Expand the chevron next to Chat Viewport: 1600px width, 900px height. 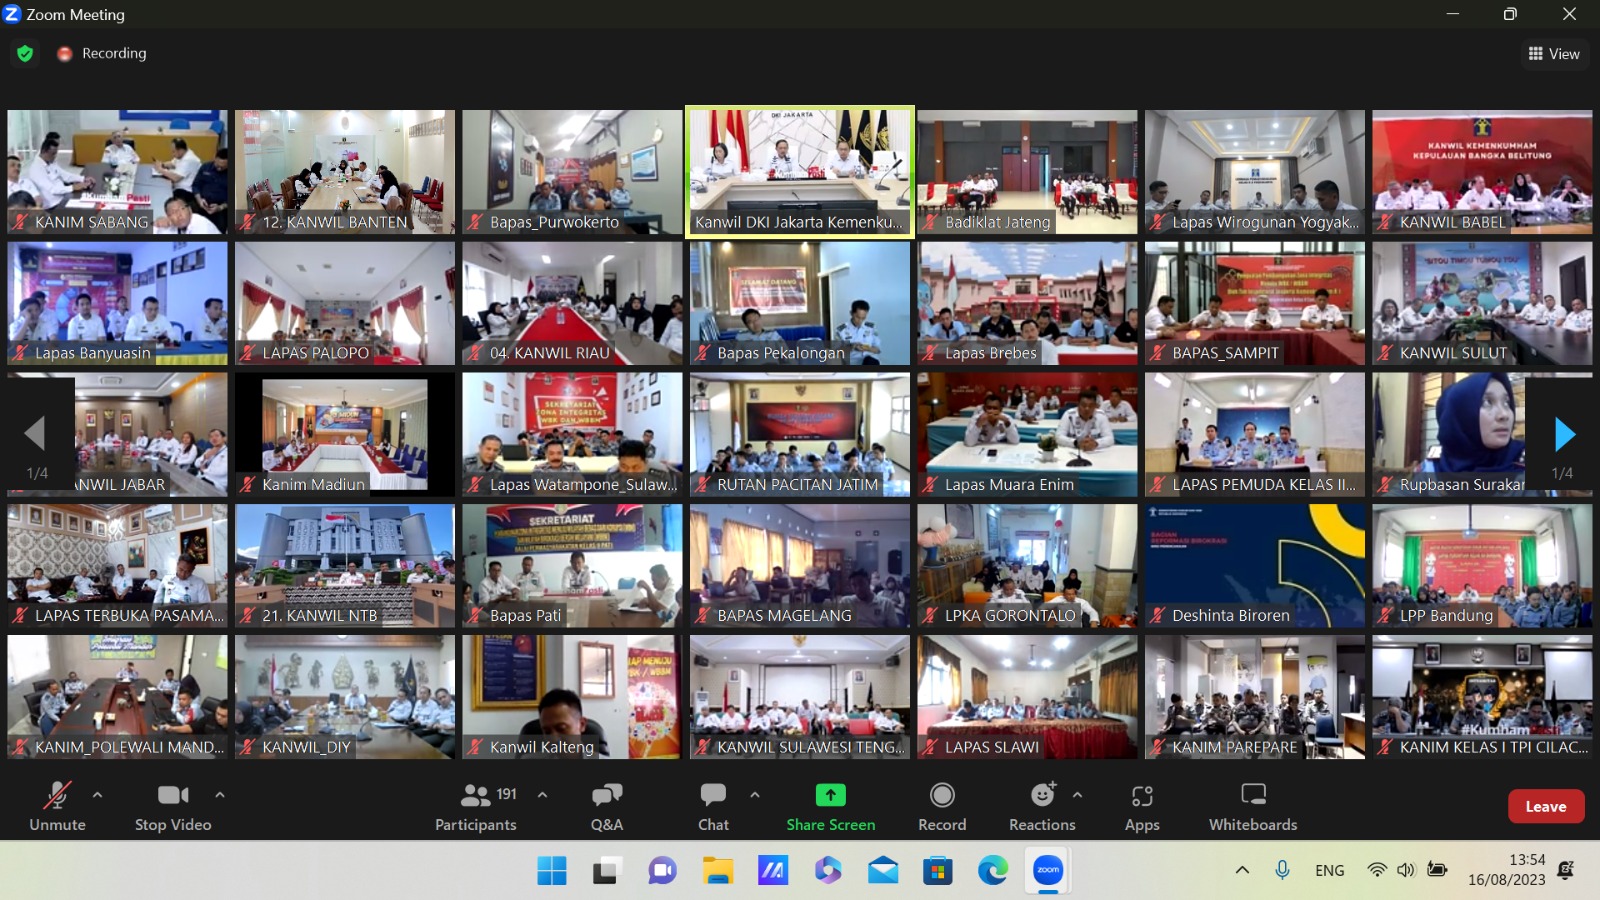755,795
